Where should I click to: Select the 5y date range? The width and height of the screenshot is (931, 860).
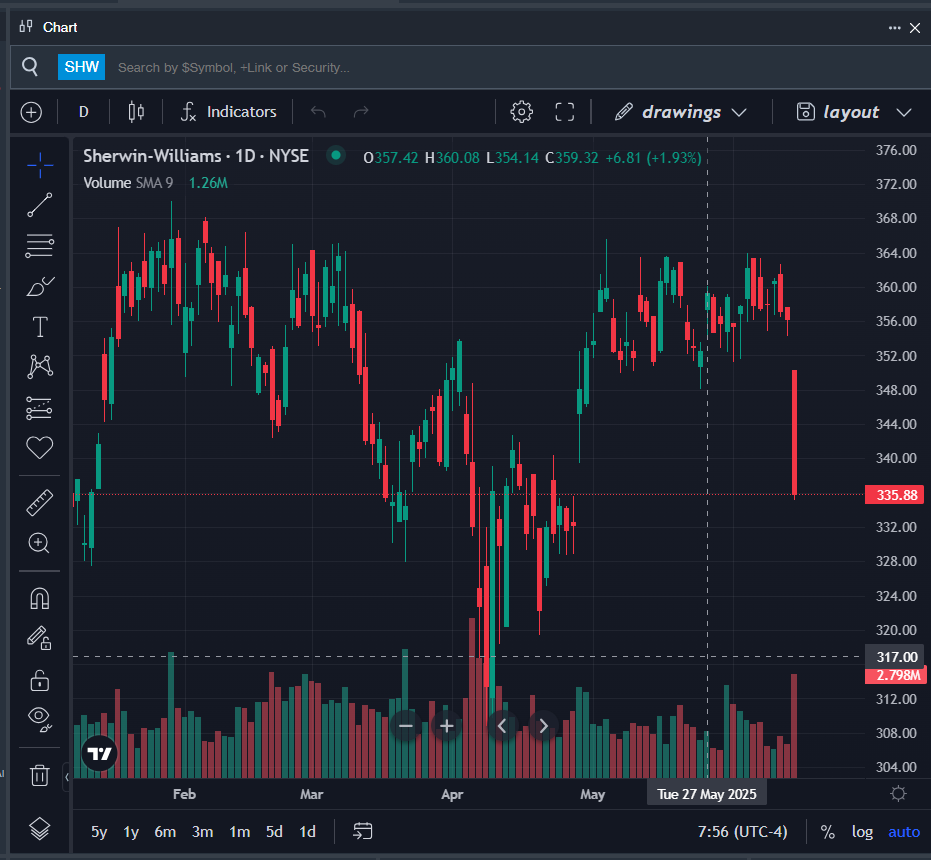coord(99,832)
